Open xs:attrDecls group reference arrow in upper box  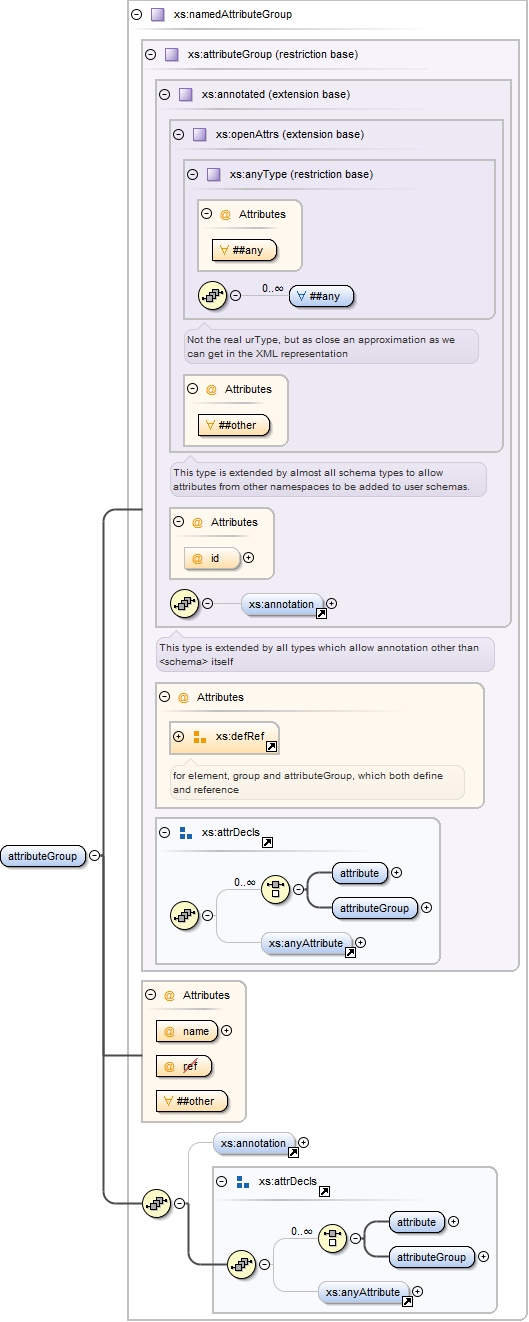(267, 843)
